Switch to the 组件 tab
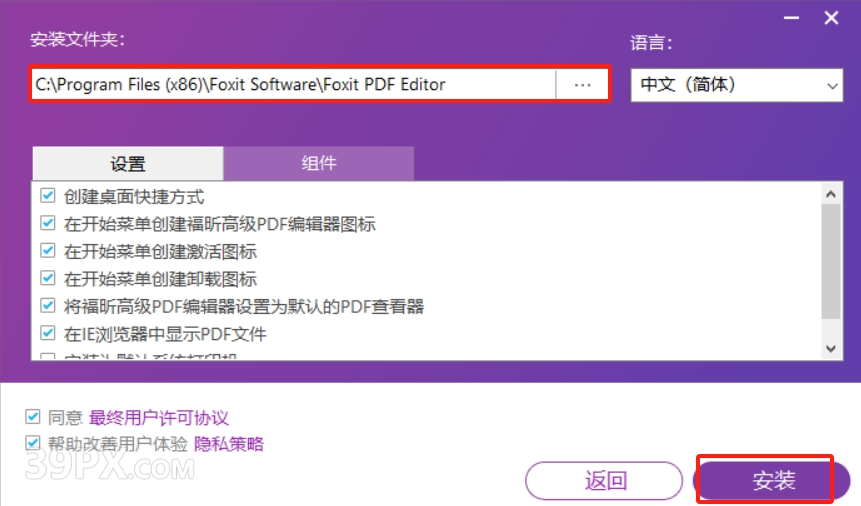861x506 pixels. tap(318, 163)
